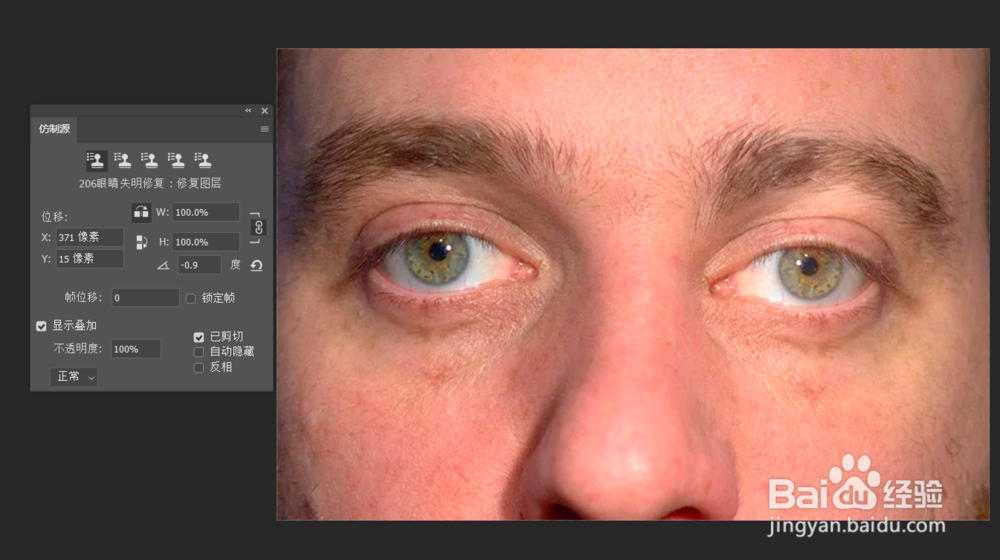
Task: Toggle the maintain aspect ratio link icon
Action: point(258,228)
